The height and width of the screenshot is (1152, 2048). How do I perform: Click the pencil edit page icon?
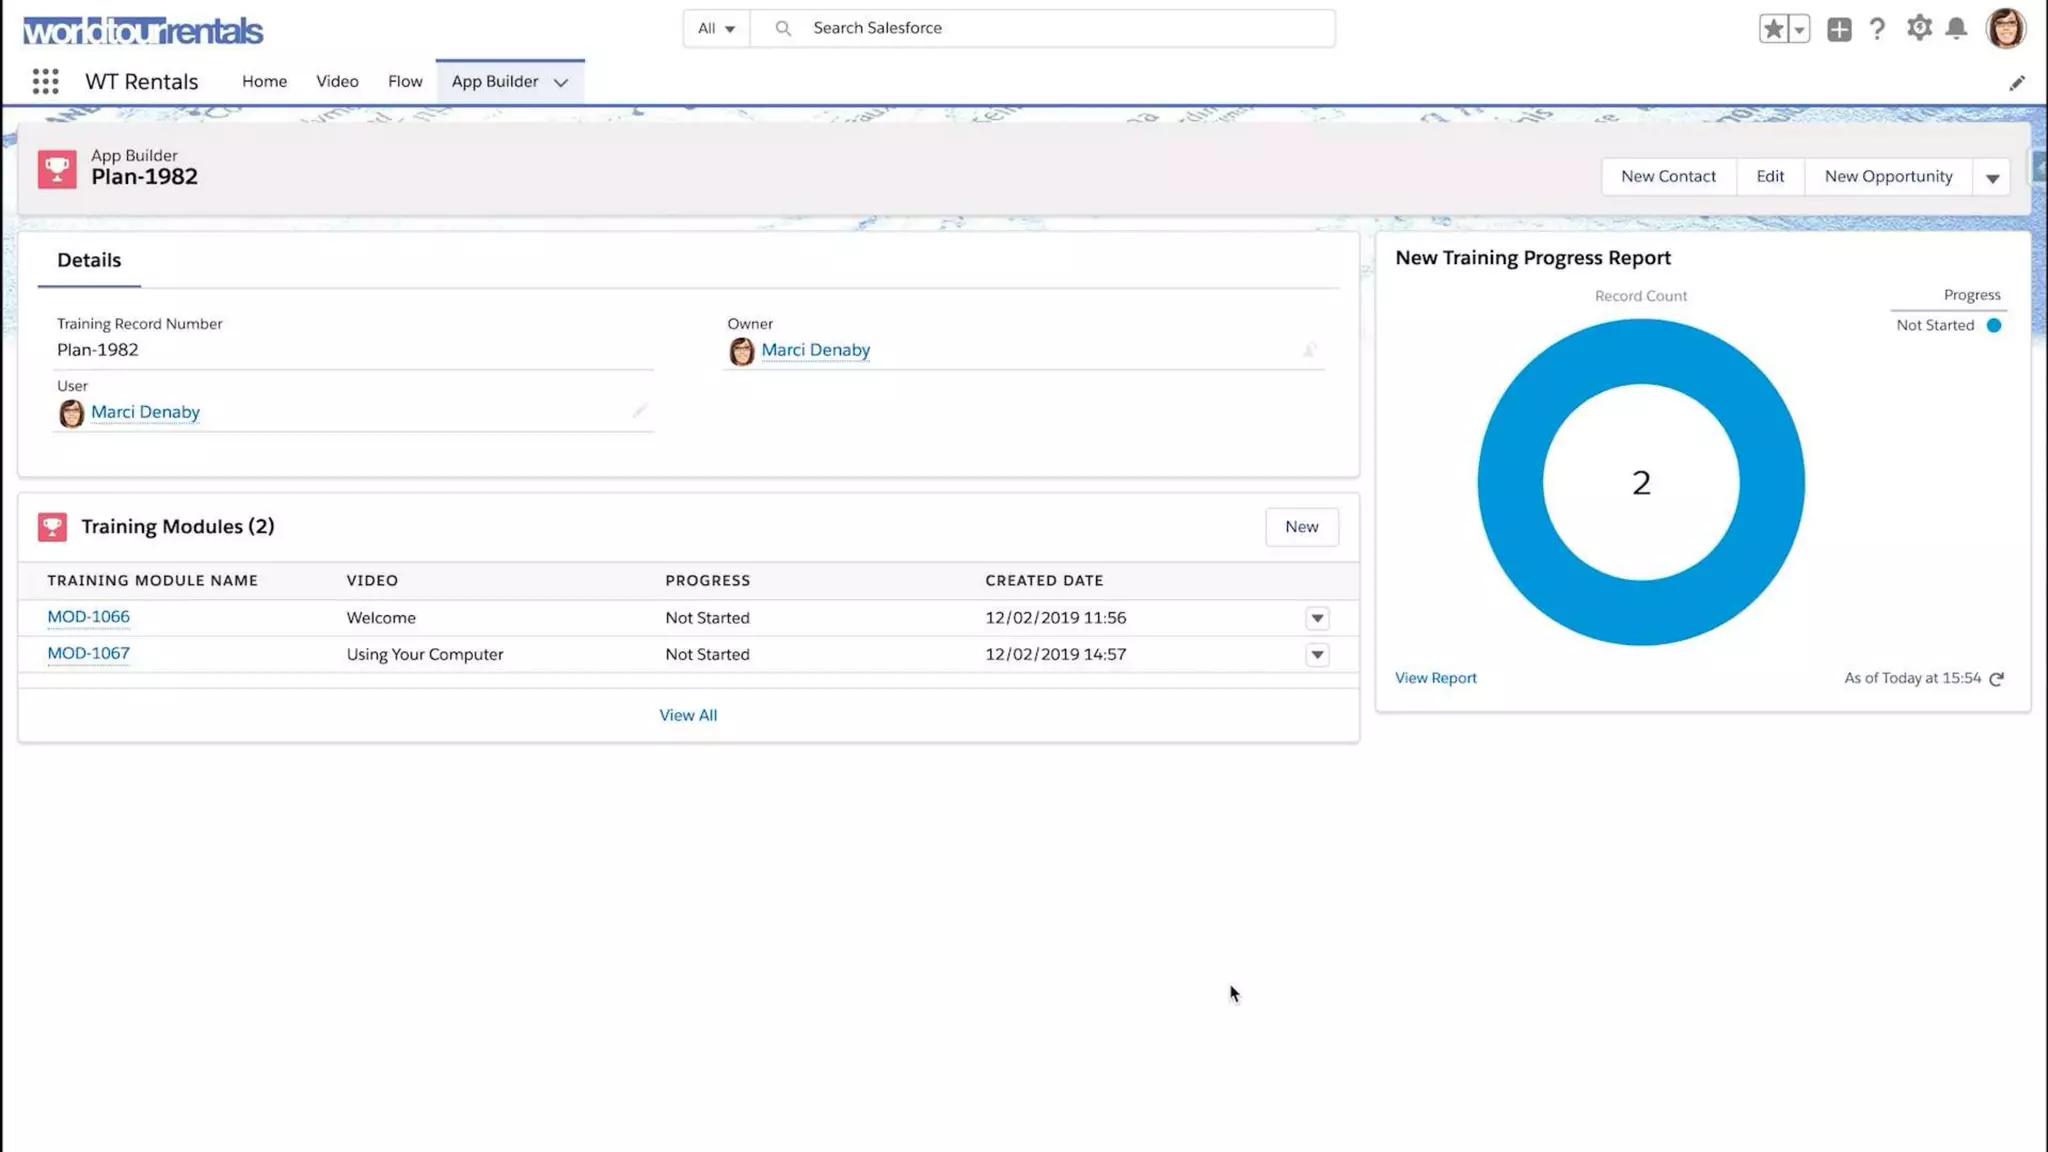point(2016,83)
